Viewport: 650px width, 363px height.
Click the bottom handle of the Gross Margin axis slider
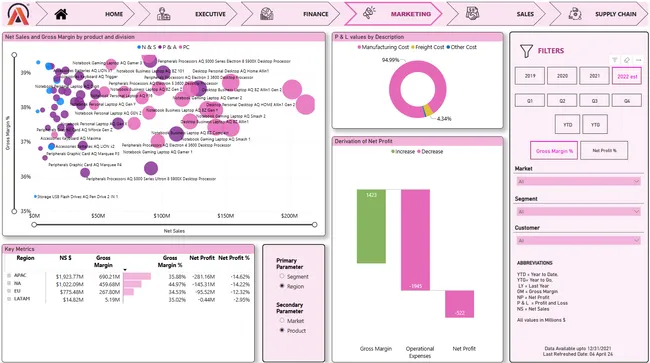point(14,211)
